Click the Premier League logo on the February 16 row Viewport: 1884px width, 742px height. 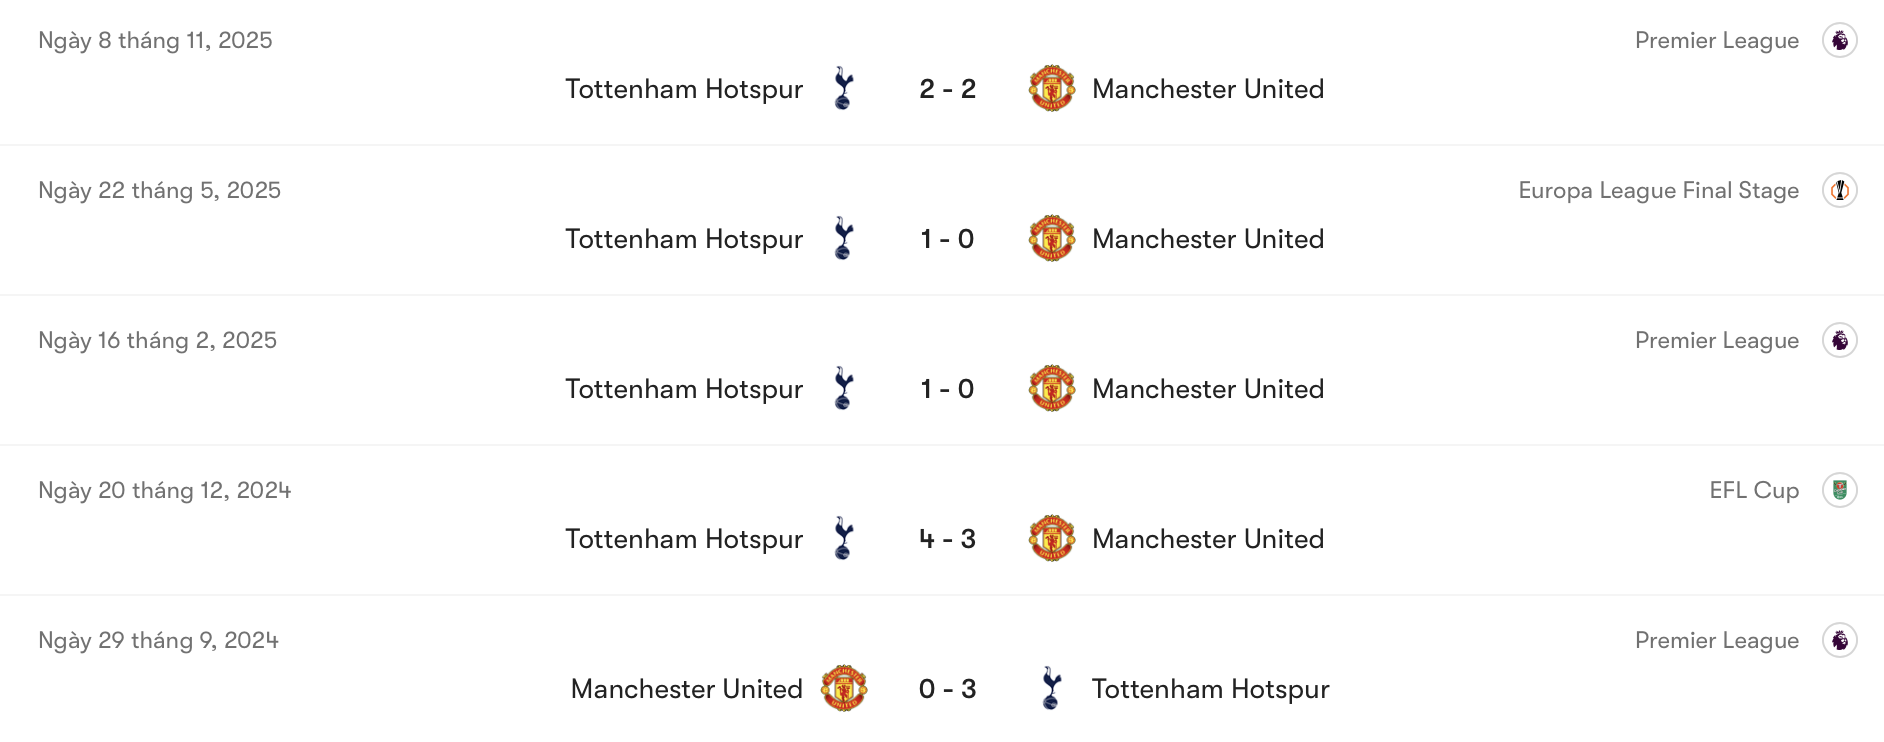click(1841, 341)
